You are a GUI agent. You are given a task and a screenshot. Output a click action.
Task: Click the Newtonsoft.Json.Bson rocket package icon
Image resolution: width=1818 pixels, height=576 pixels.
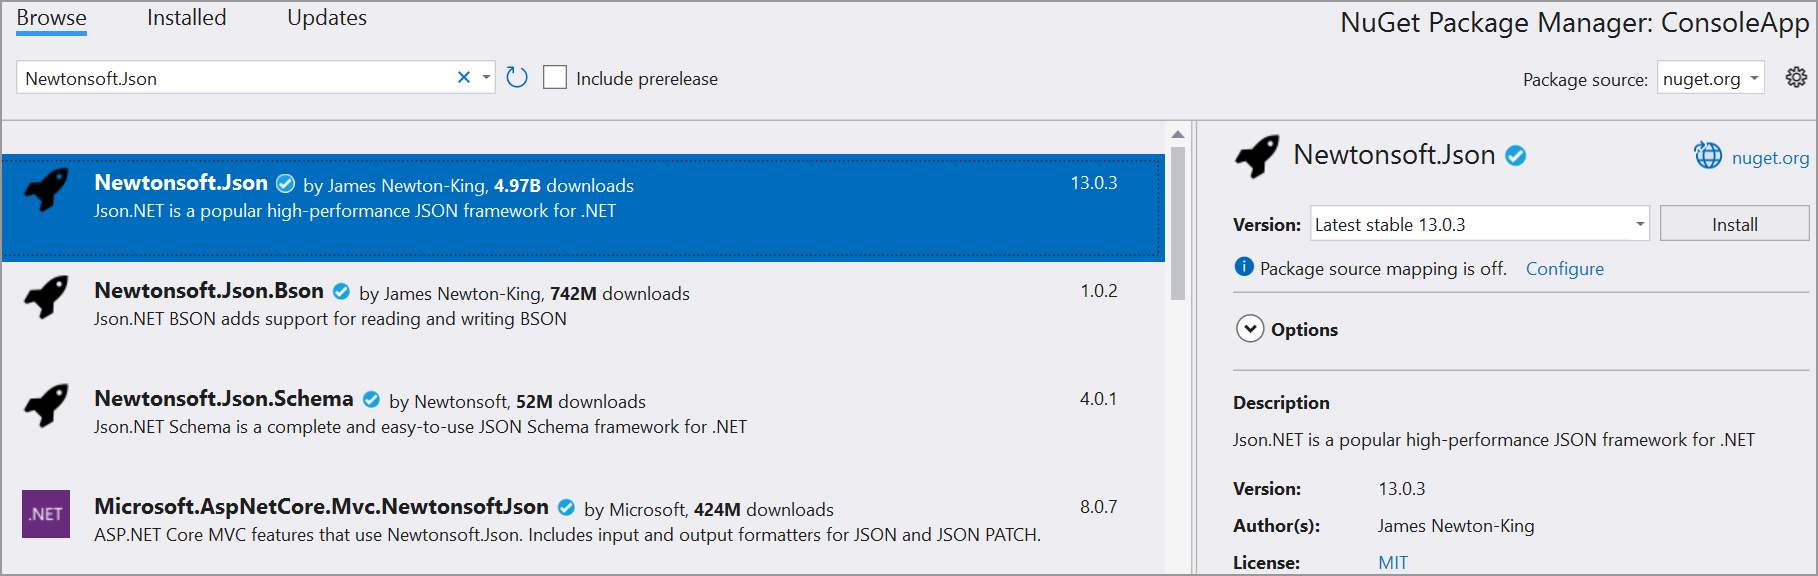46,297
